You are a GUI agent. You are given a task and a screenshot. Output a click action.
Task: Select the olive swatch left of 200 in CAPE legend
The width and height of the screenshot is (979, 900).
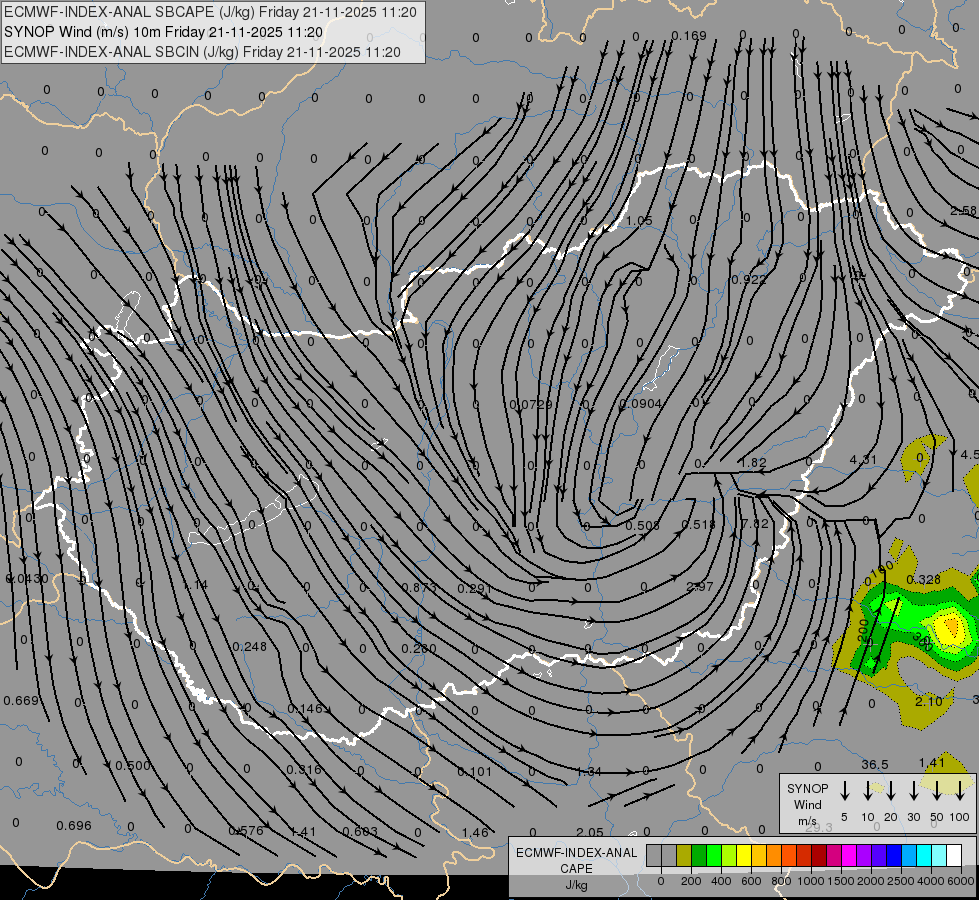coord(684,855)
